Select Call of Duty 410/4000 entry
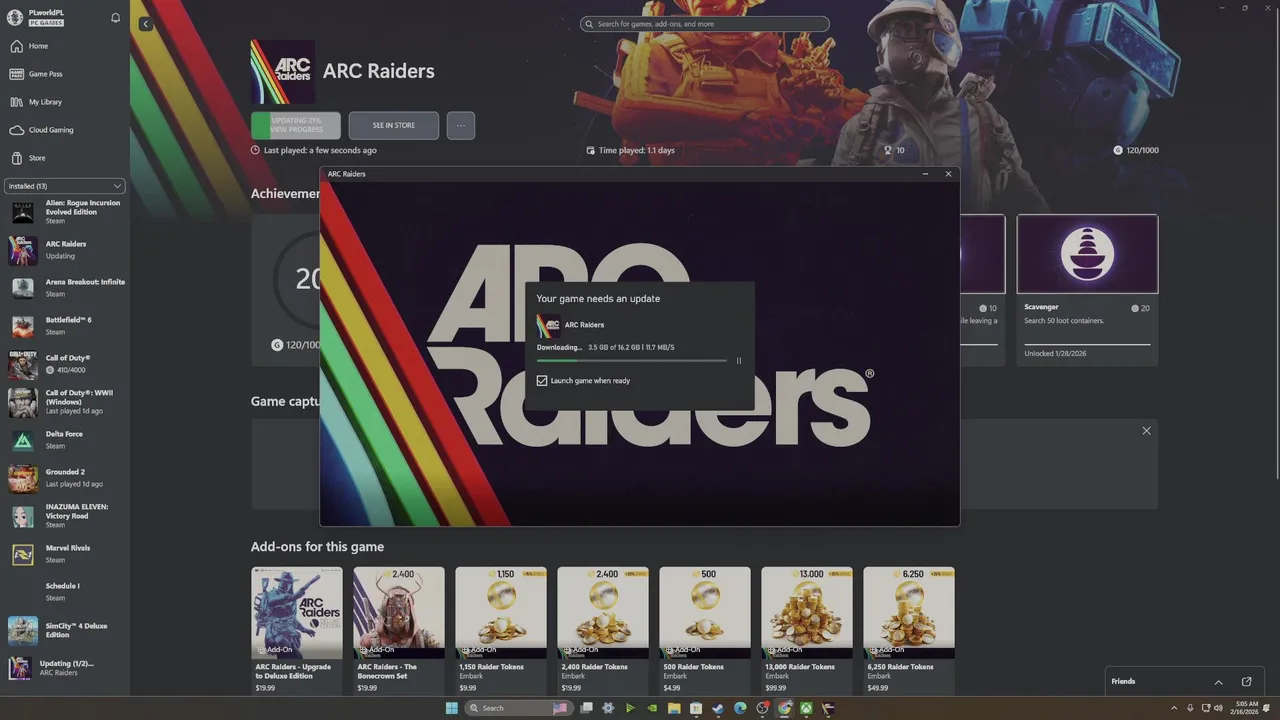Screen dimensions: 1280x720 65,363
